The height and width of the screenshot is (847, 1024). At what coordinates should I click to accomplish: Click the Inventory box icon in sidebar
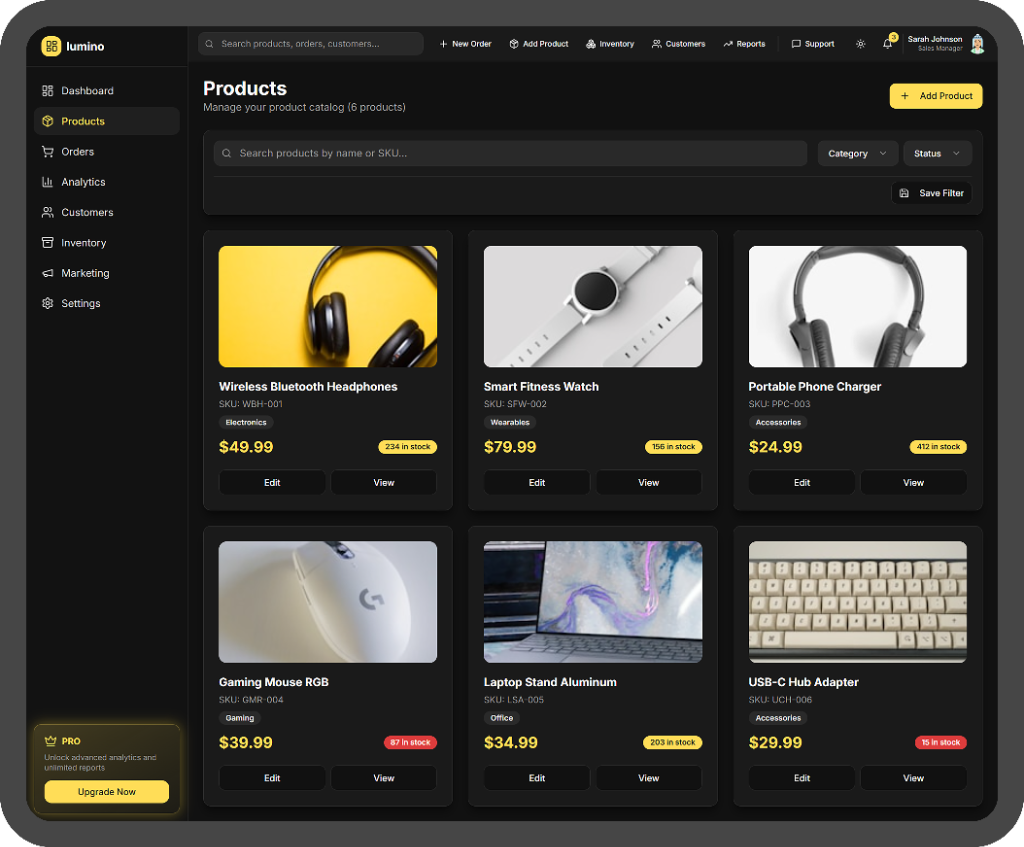[47, 243]
